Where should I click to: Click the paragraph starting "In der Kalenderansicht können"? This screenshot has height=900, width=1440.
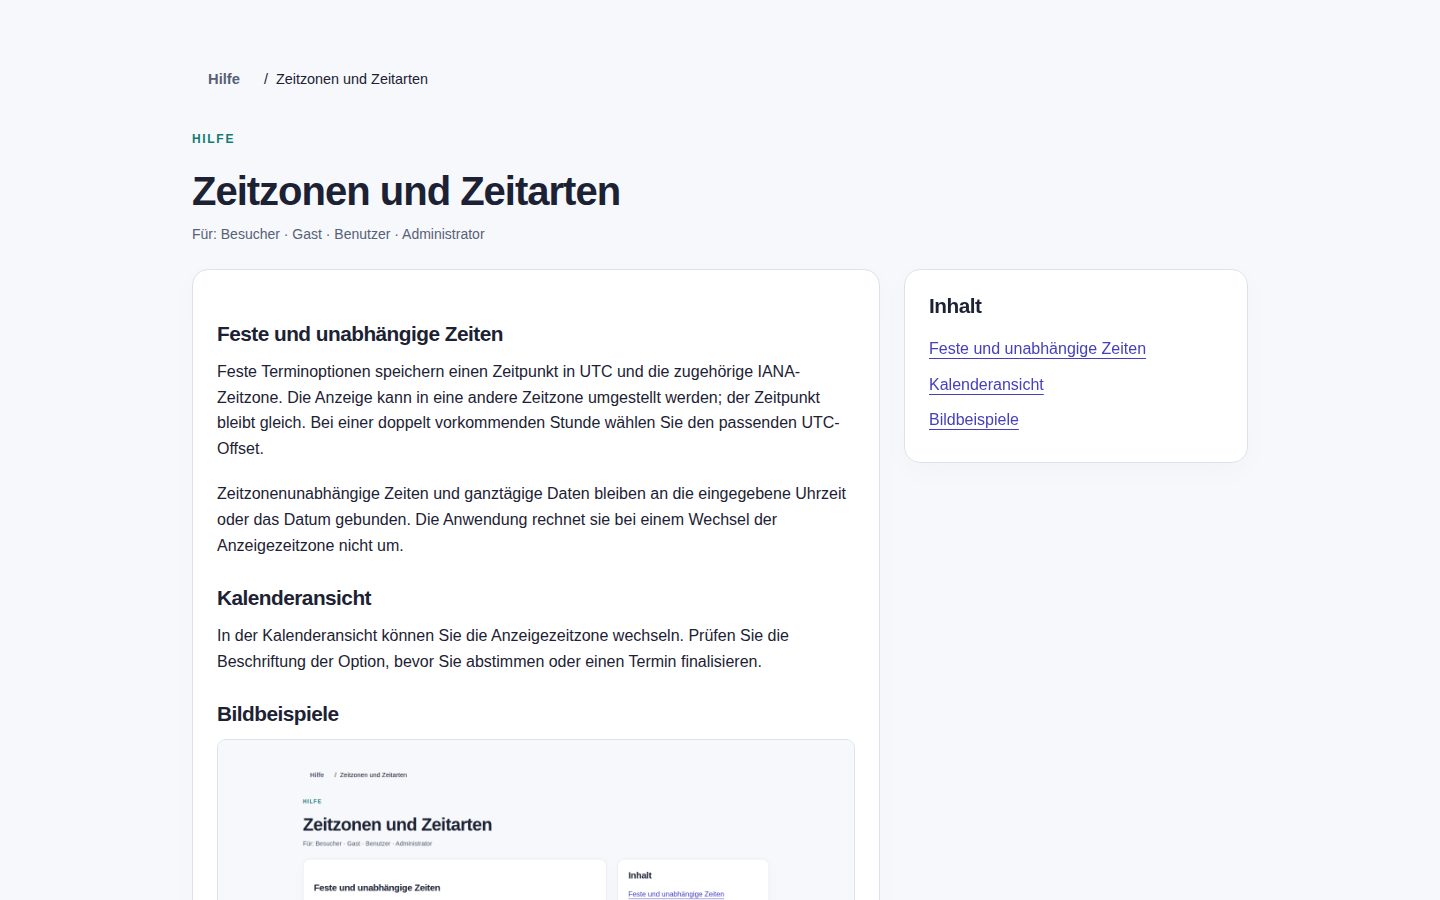[536, 648]
